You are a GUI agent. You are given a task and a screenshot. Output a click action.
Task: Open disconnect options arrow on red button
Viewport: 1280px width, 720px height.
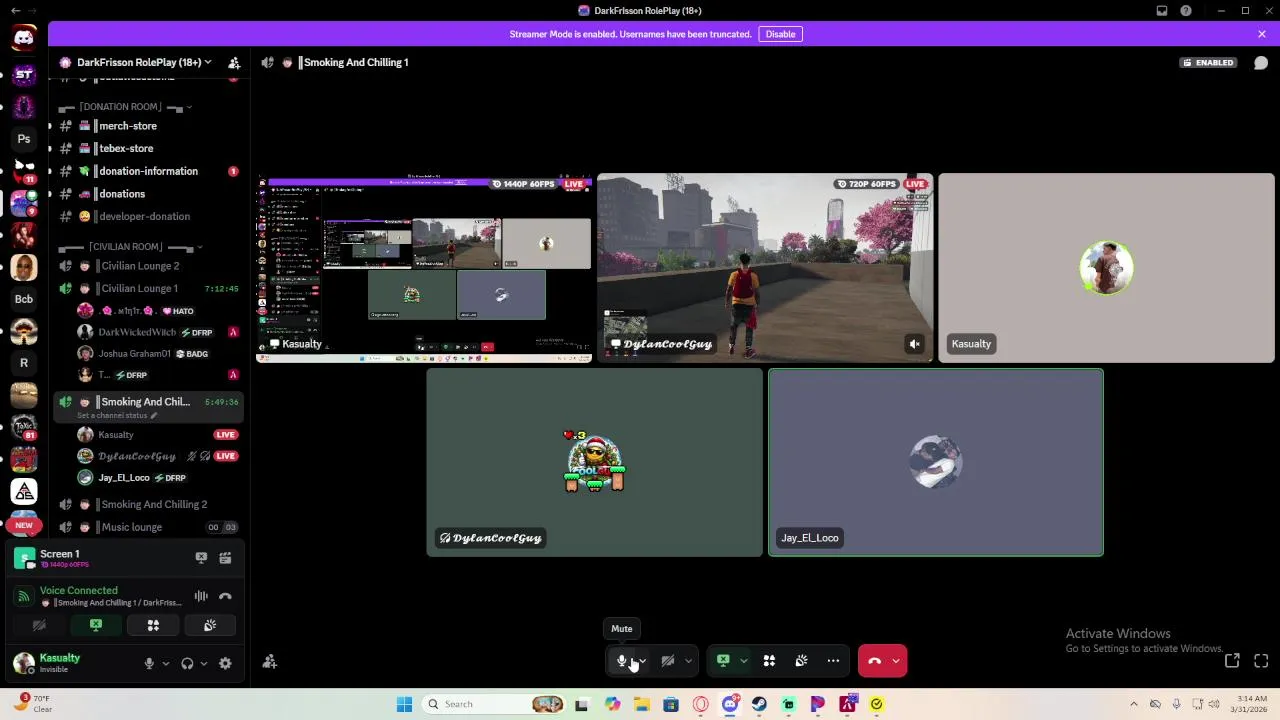tap(896, 661)
